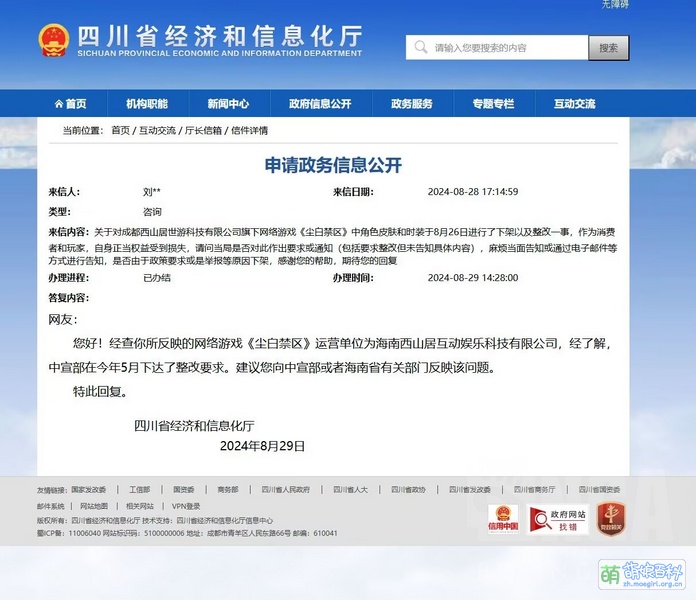This screenshot has width=696, height=600.
Task: Select the date 2024-08-28 17:14:59
Action: pos(473,192)
